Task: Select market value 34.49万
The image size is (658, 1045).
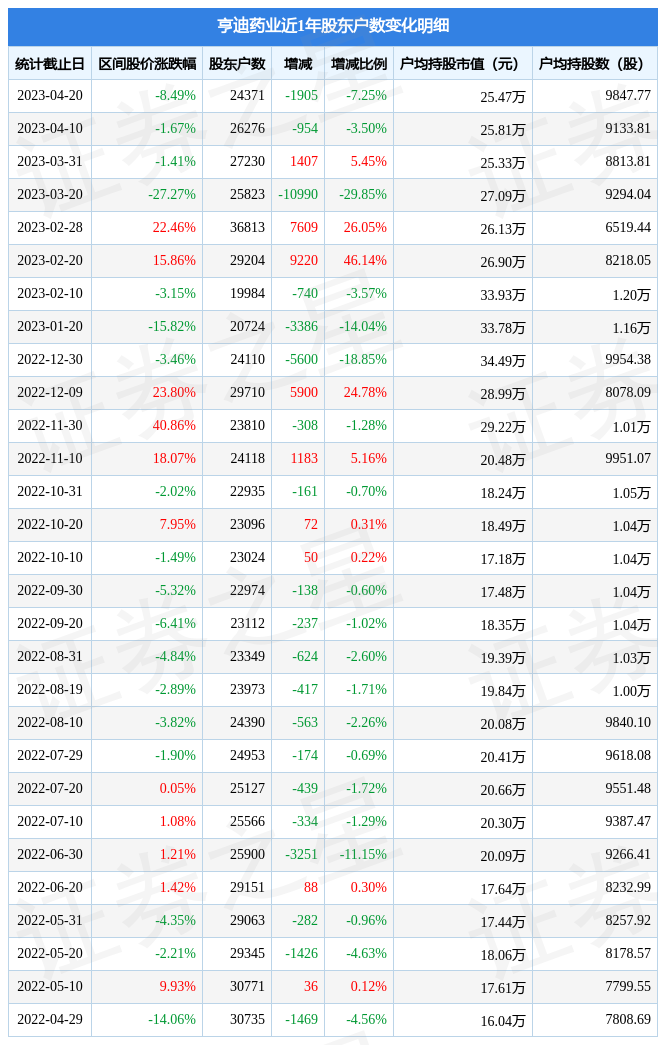Action: (503, 361)
